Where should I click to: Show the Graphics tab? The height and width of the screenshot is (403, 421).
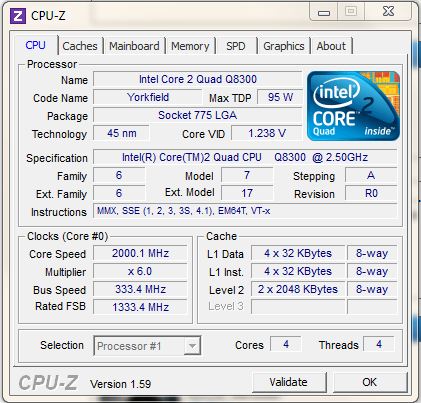(x=284, y=46)
